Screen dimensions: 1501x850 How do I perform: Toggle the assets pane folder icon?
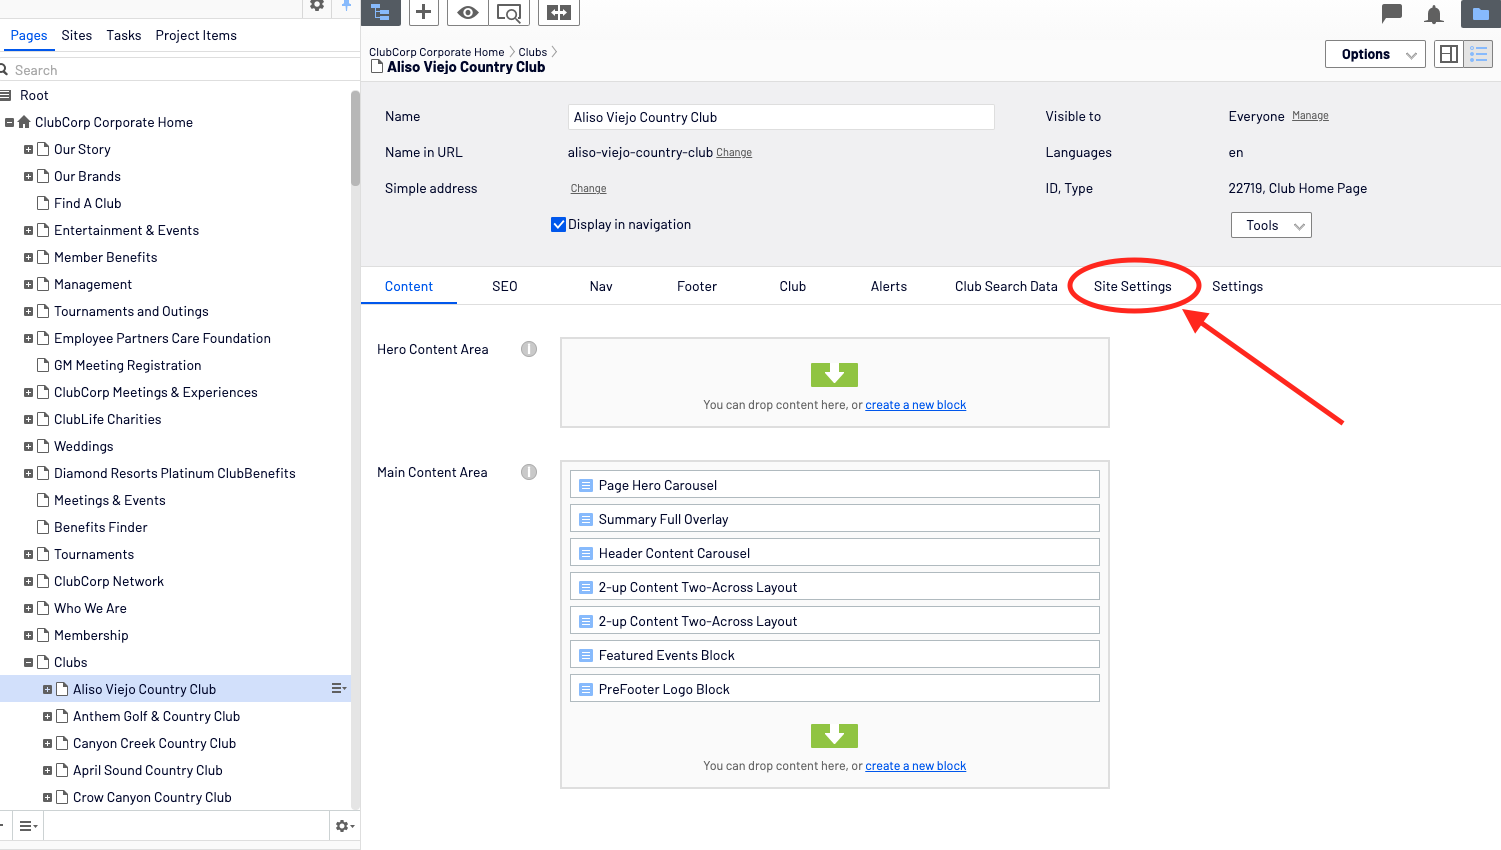pyautogui.click(x=1481, y=13)
